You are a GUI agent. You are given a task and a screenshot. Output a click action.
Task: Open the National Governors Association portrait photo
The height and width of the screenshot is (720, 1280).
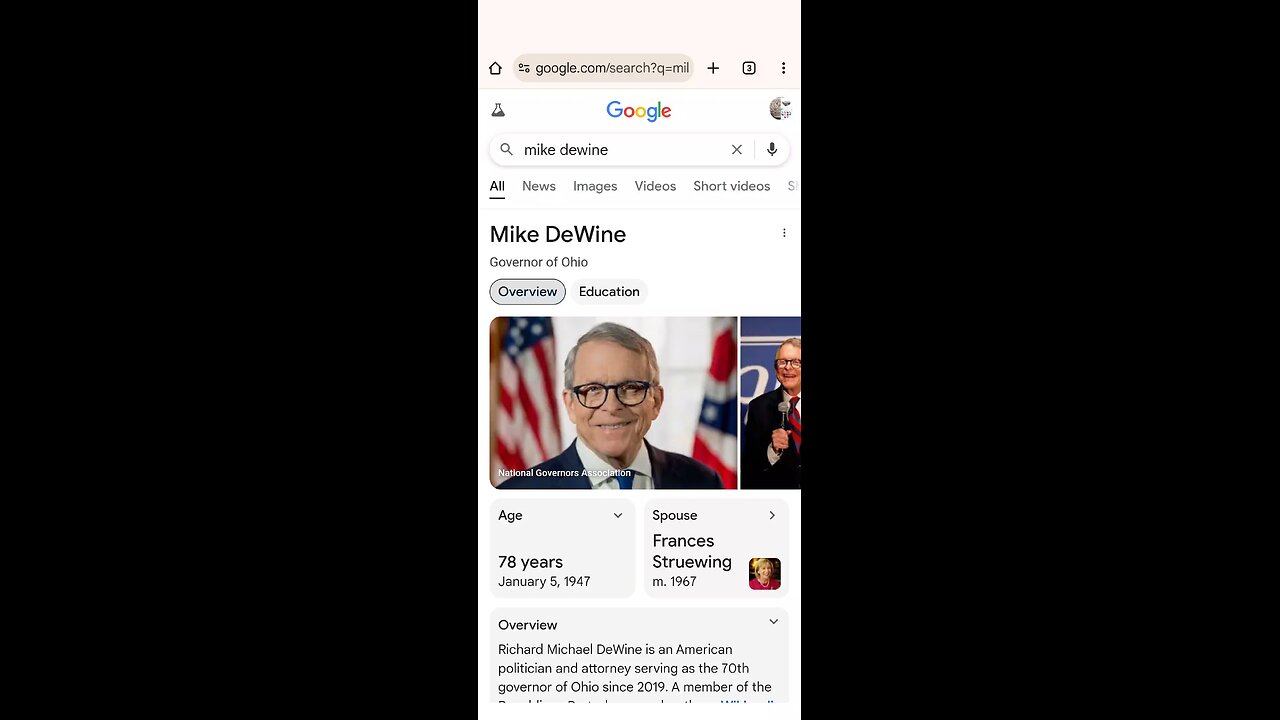[x=613, y=403]
